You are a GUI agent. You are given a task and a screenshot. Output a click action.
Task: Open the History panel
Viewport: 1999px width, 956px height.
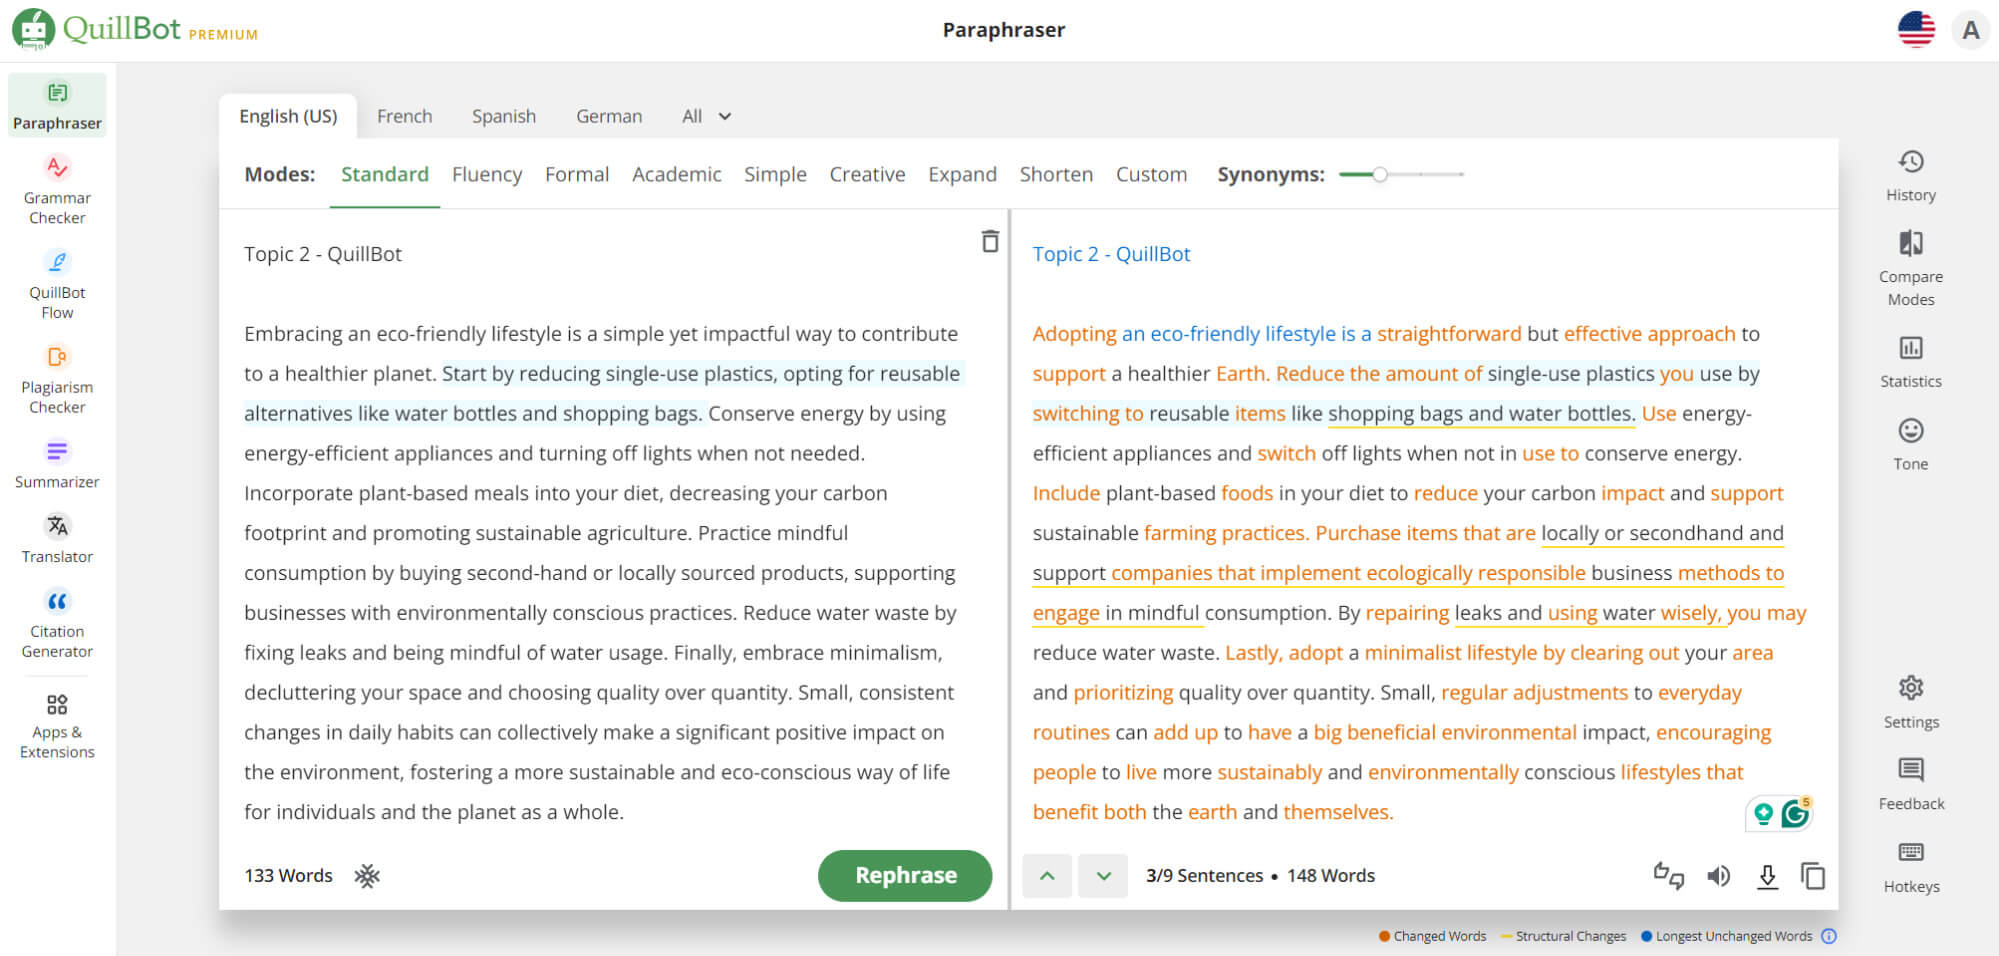click(x=1910, y=176)
